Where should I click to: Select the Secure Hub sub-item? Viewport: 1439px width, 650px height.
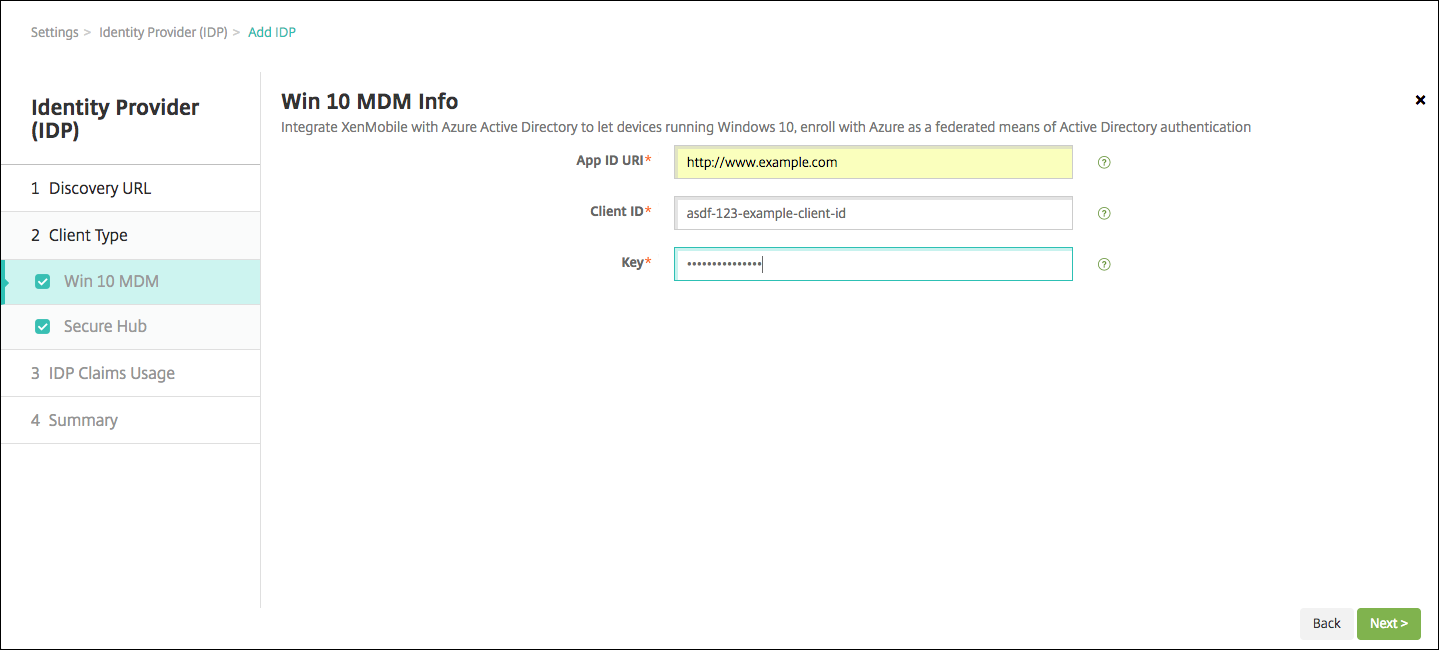105,326
